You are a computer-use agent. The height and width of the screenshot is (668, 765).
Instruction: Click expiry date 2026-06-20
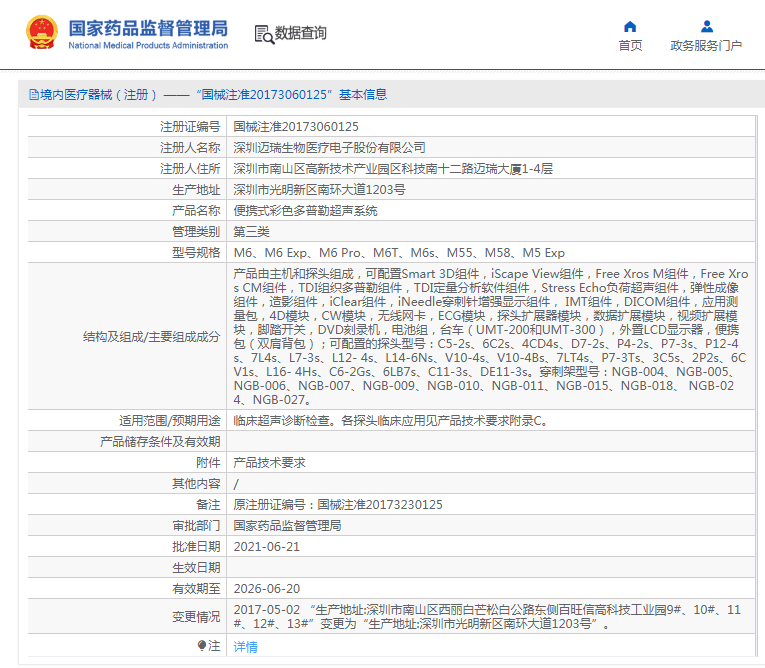click(266, 588)
